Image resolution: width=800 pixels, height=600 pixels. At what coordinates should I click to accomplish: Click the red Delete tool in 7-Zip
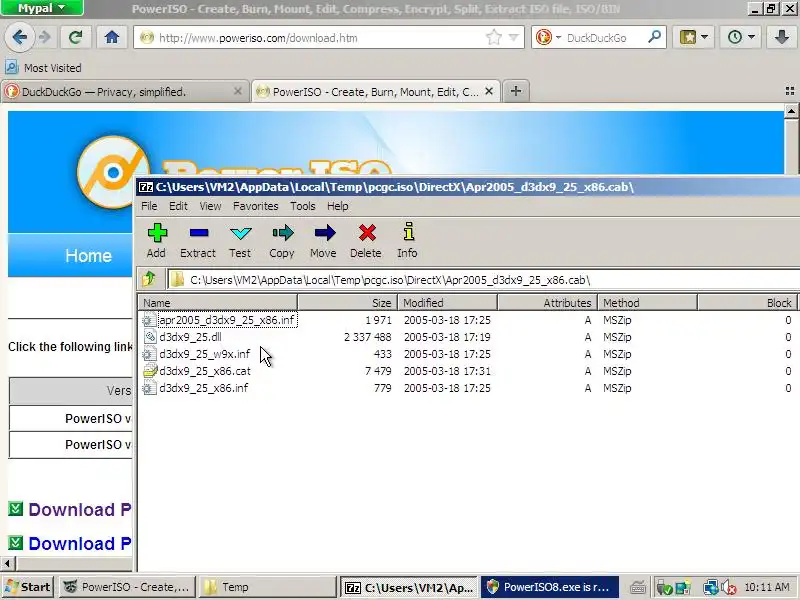pos(366,241)
